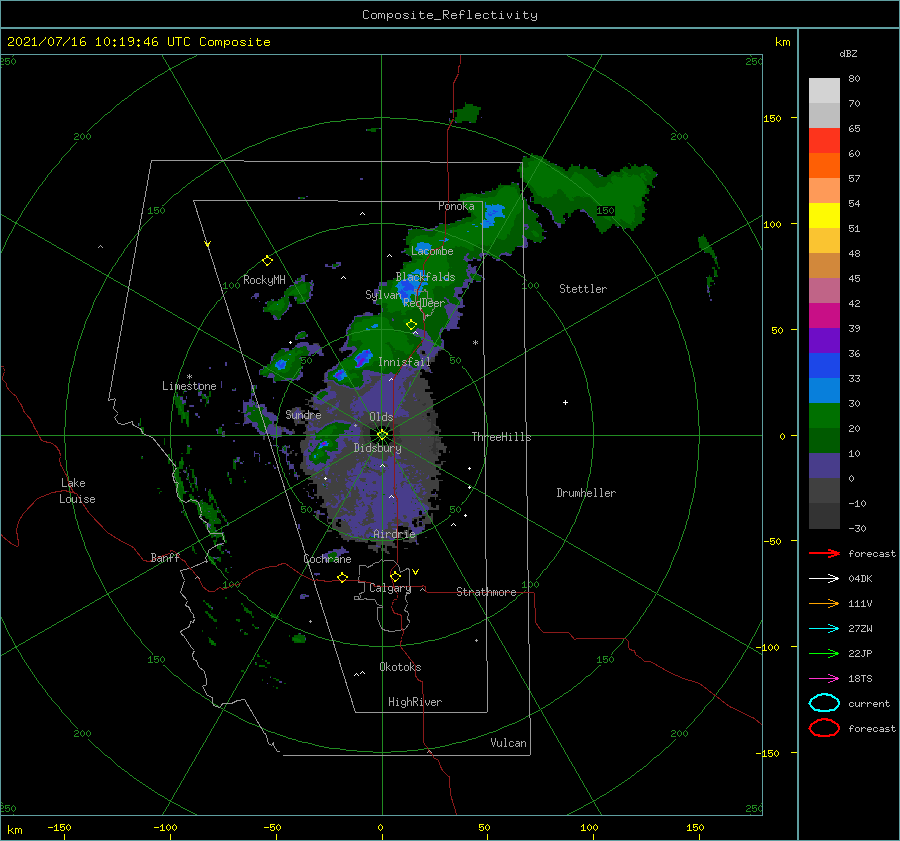Select the light blue 30-33 dBZ swatch
The width and height of the screenshot is (900, 841).
tap(824, 391)
